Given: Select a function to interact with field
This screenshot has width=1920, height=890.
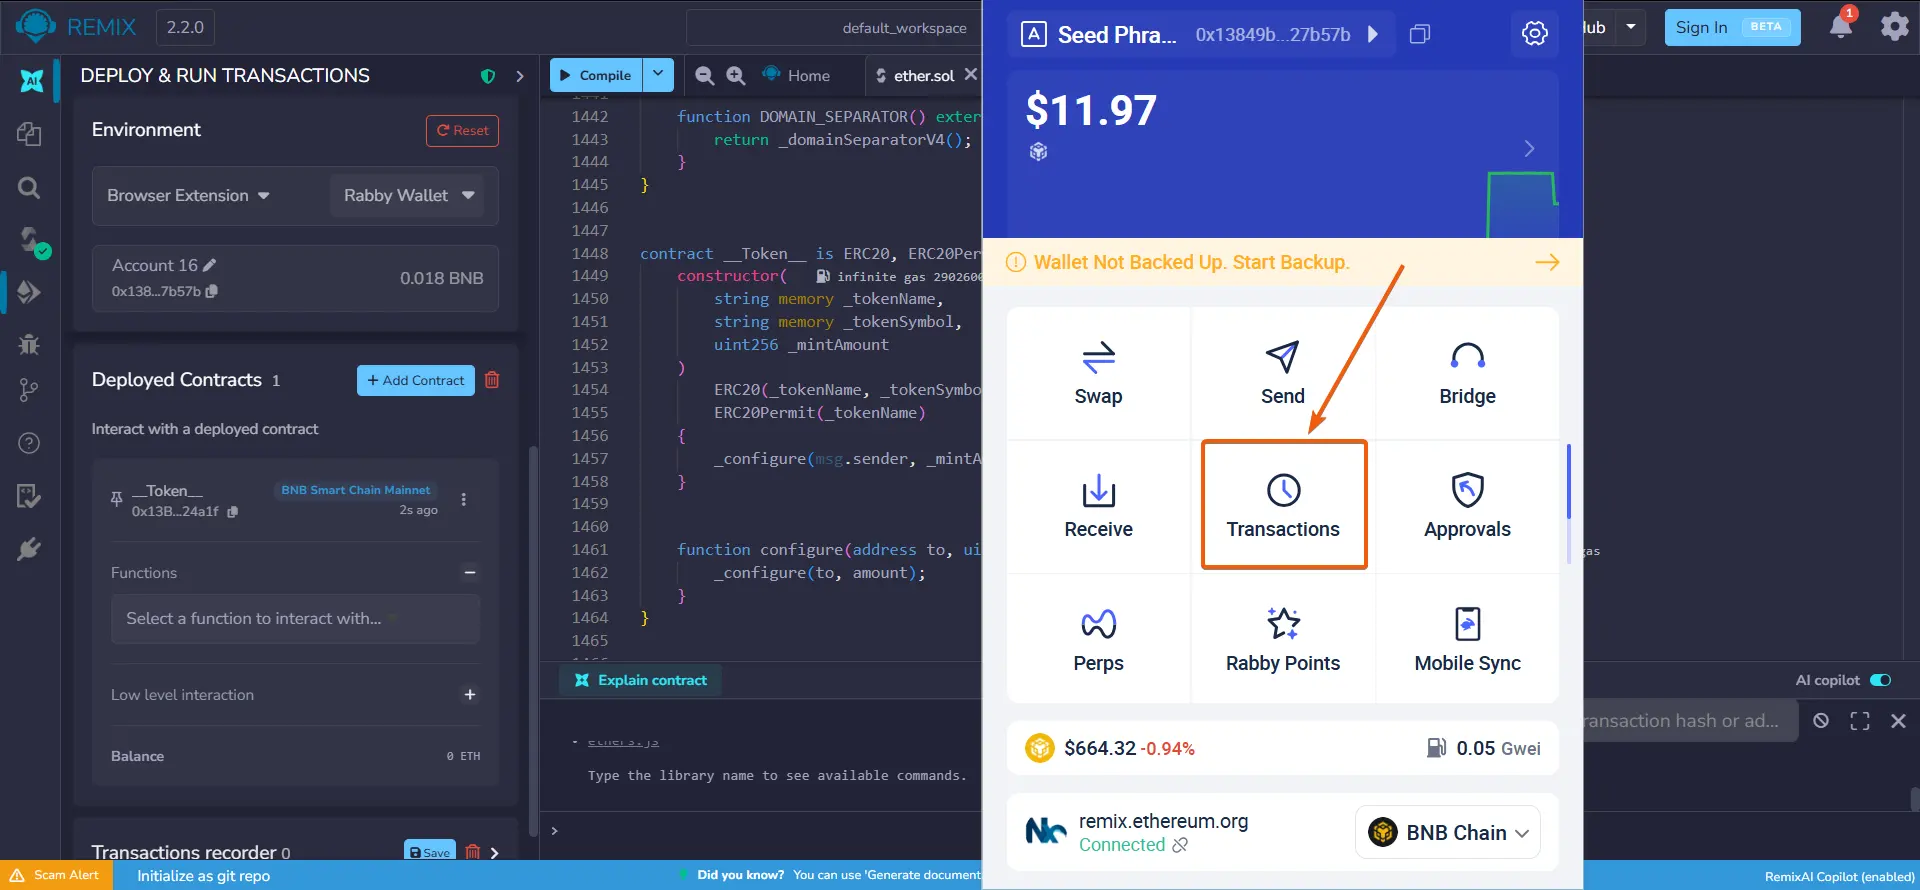Looking at the screenshot, I should pos(295,619).
